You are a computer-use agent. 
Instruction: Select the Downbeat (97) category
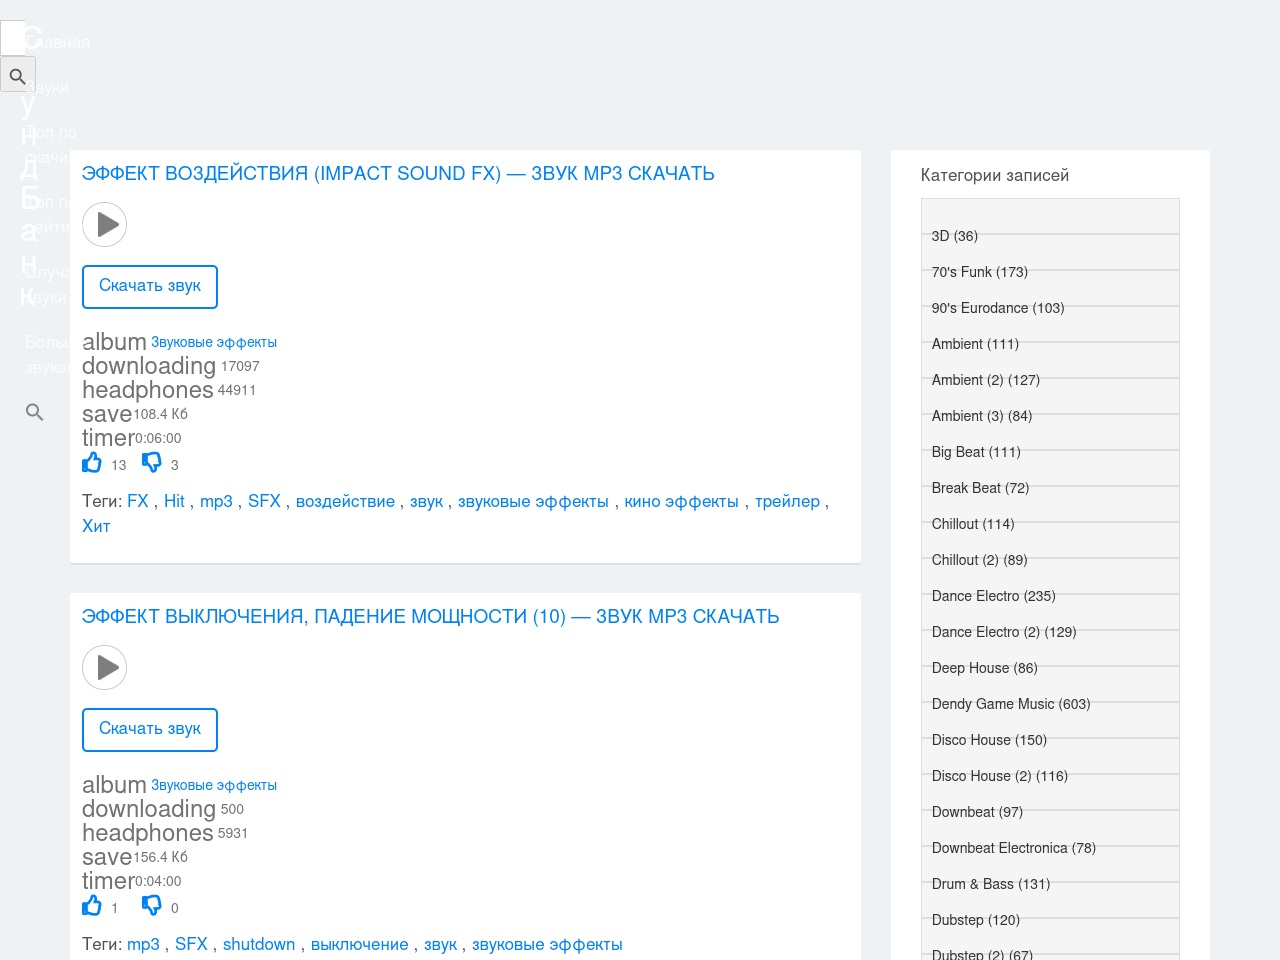click(x=977, y=812)
